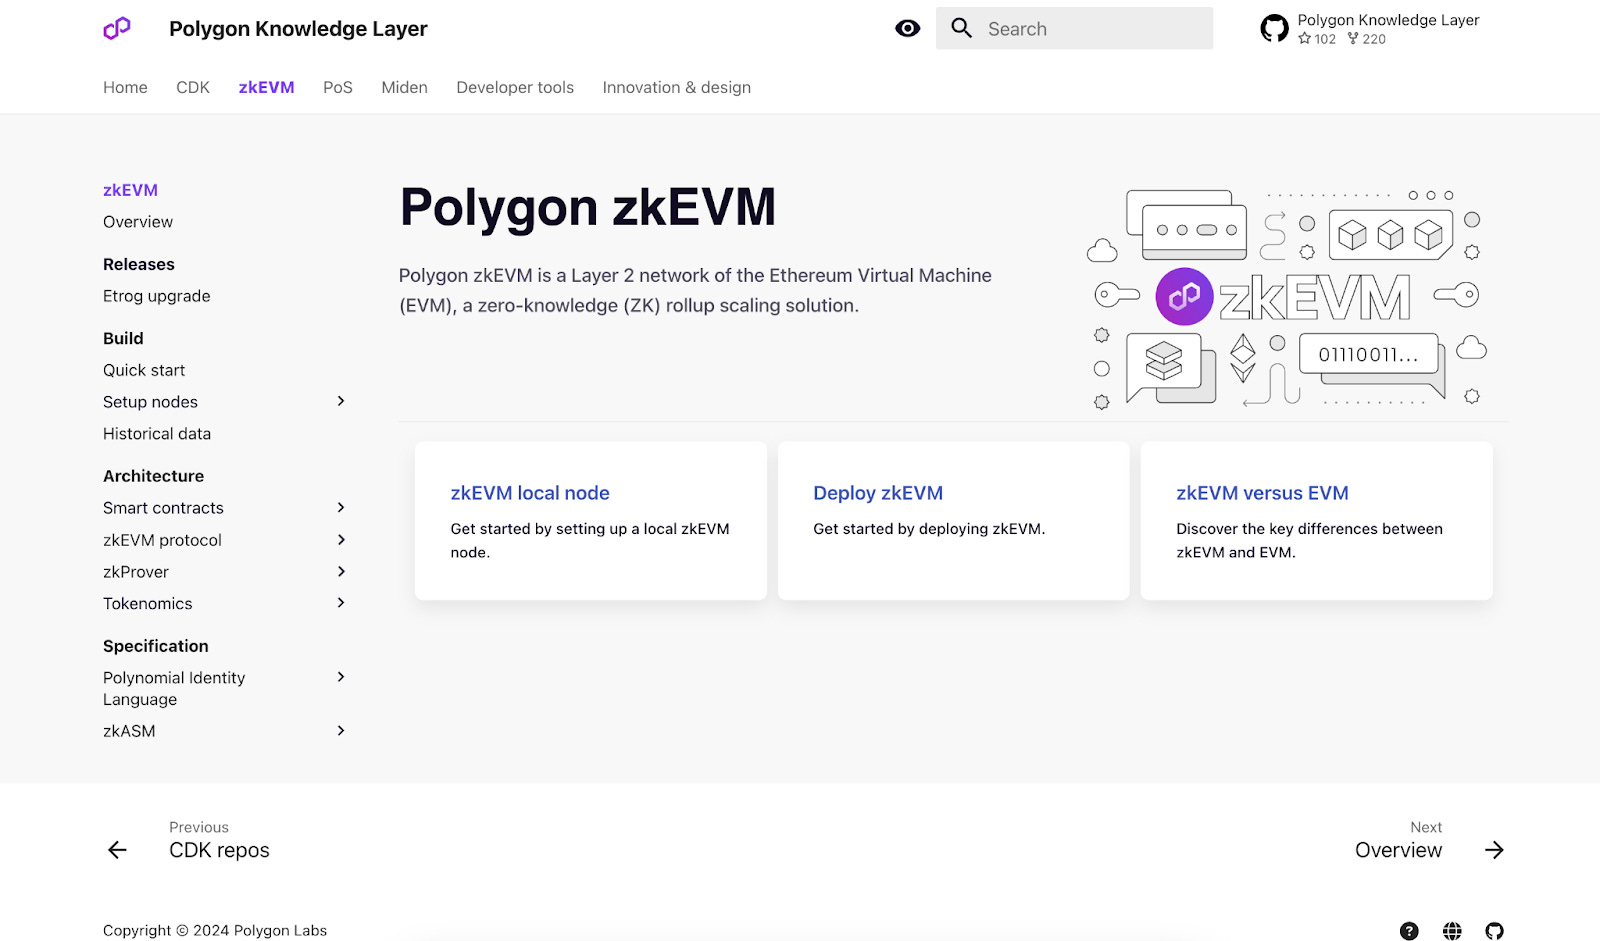The height and width of the screenshot is (941, 1600).
Task: Expand the Tokenomics chevron
Action: pos(341,603)
